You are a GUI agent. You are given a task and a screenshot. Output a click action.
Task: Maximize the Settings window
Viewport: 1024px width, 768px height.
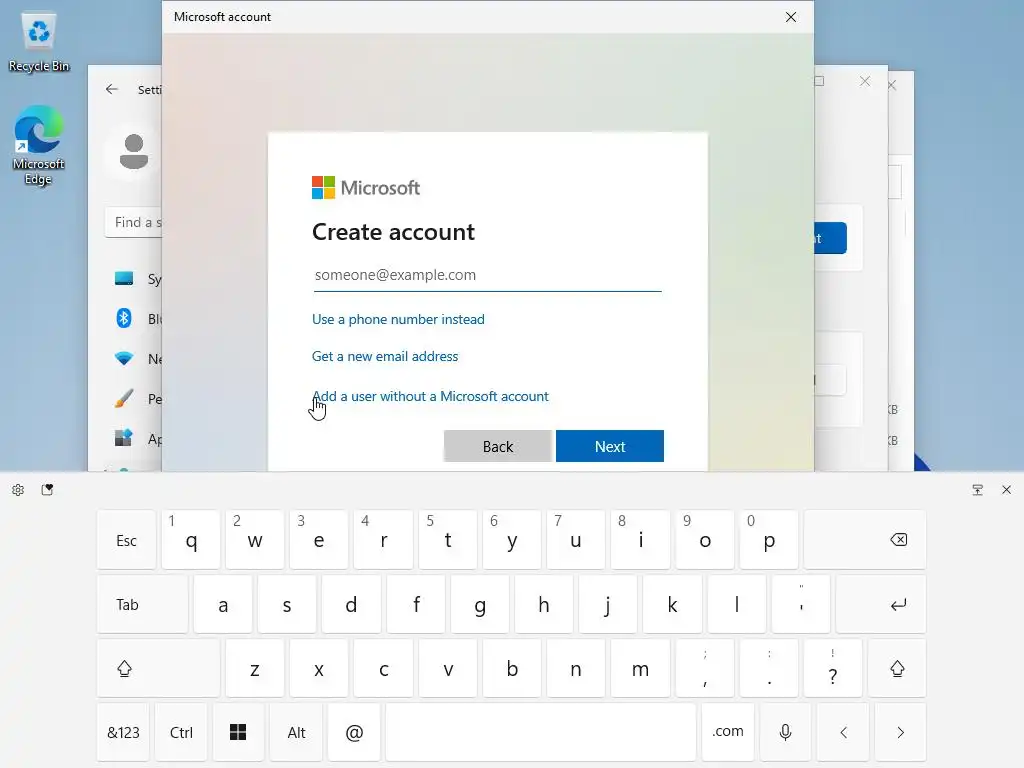[819, 81]
